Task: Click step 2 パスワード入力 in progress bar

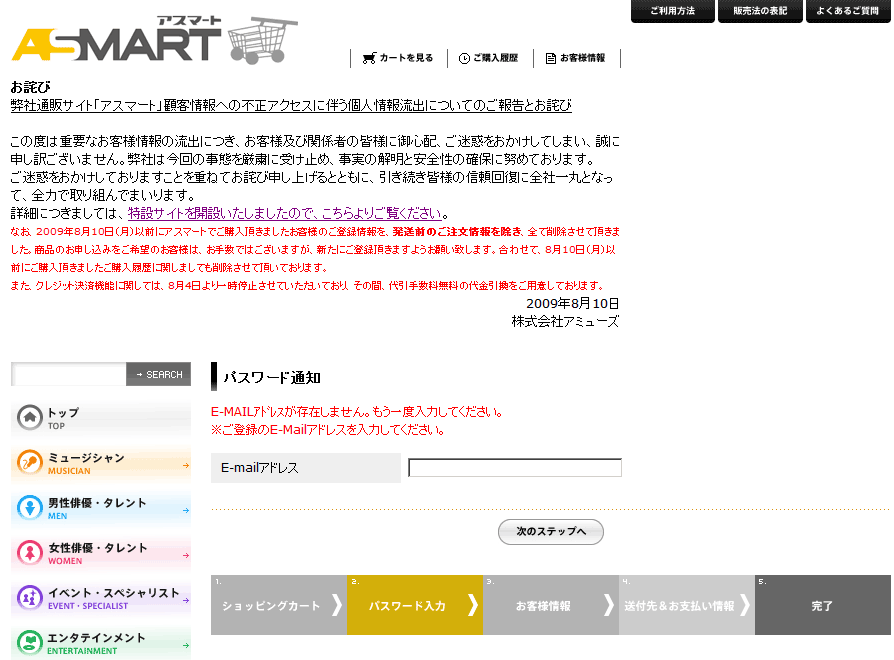Action: (x=415, y=605)
